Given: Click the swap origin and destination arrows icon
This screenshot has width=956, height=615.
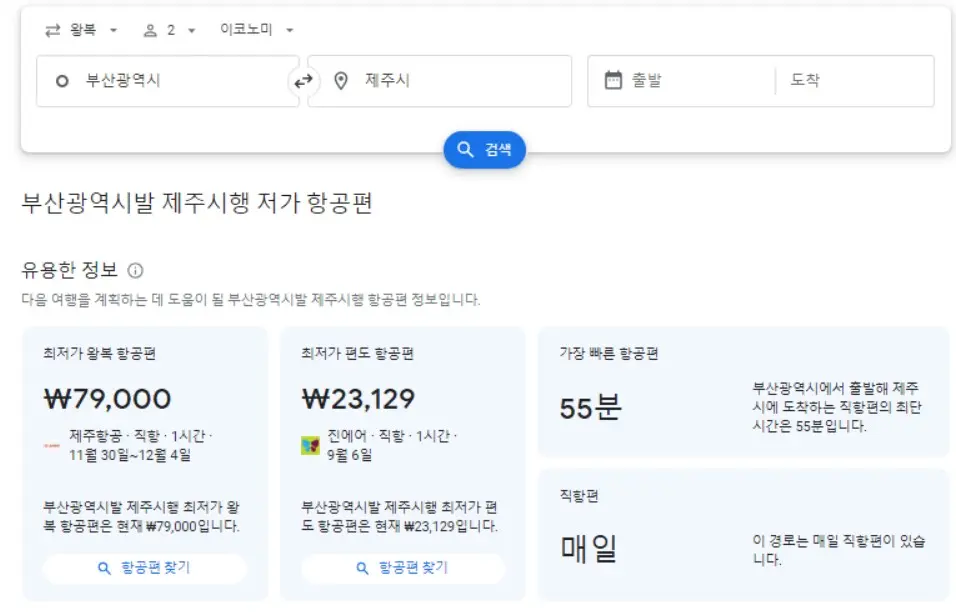Looking at the screenshot, I should coord(301,81).
